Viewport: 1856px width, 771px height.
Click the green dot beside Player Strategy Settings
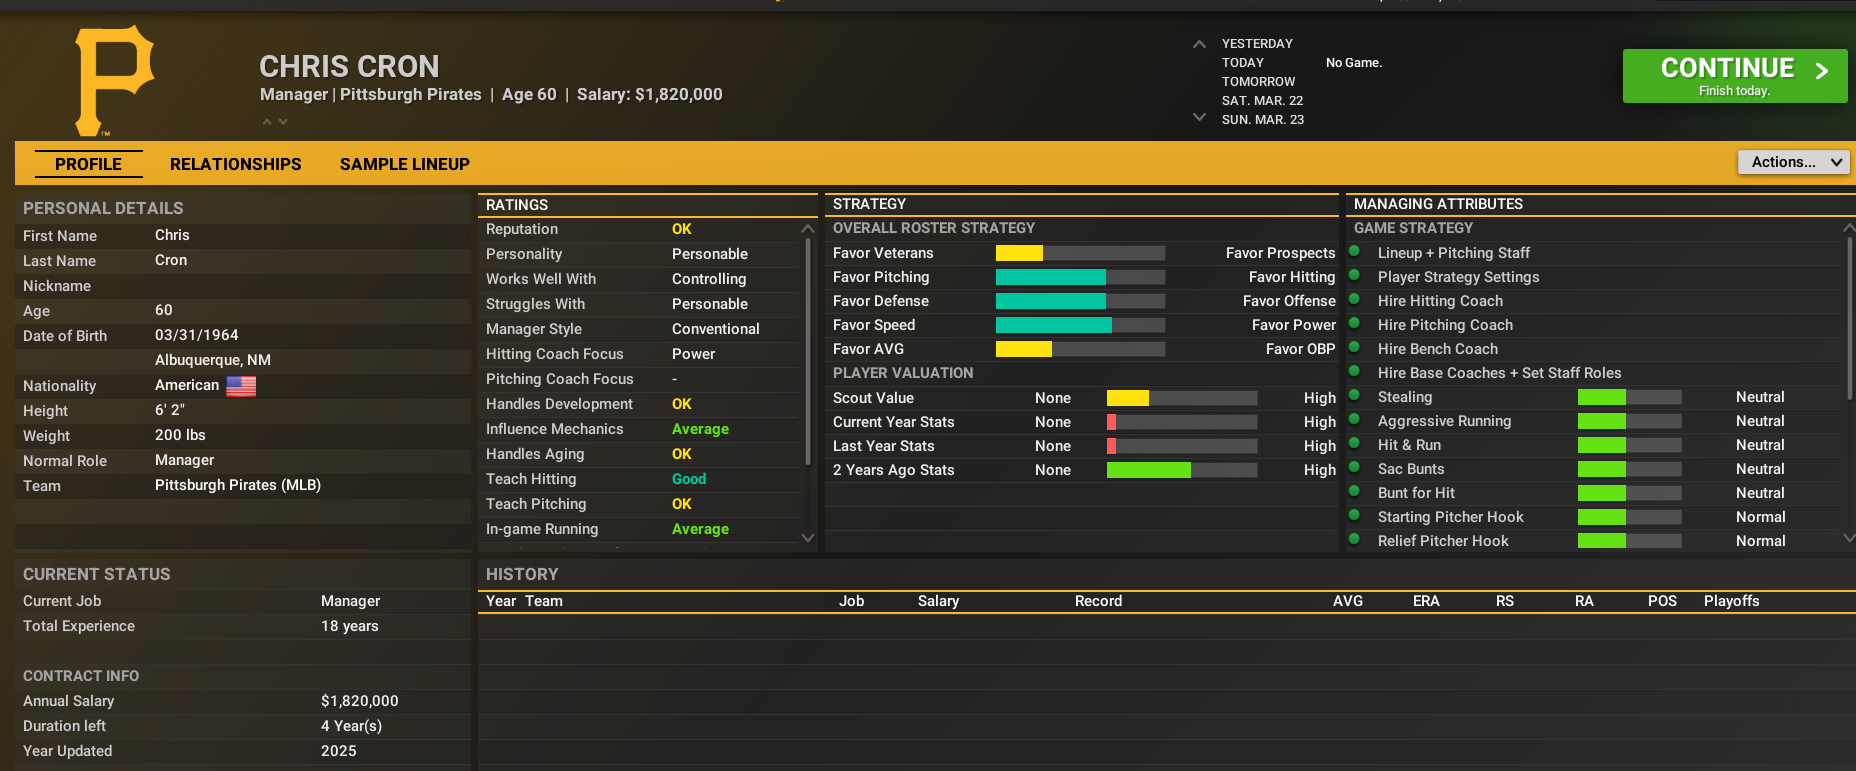pos(1355,276)
